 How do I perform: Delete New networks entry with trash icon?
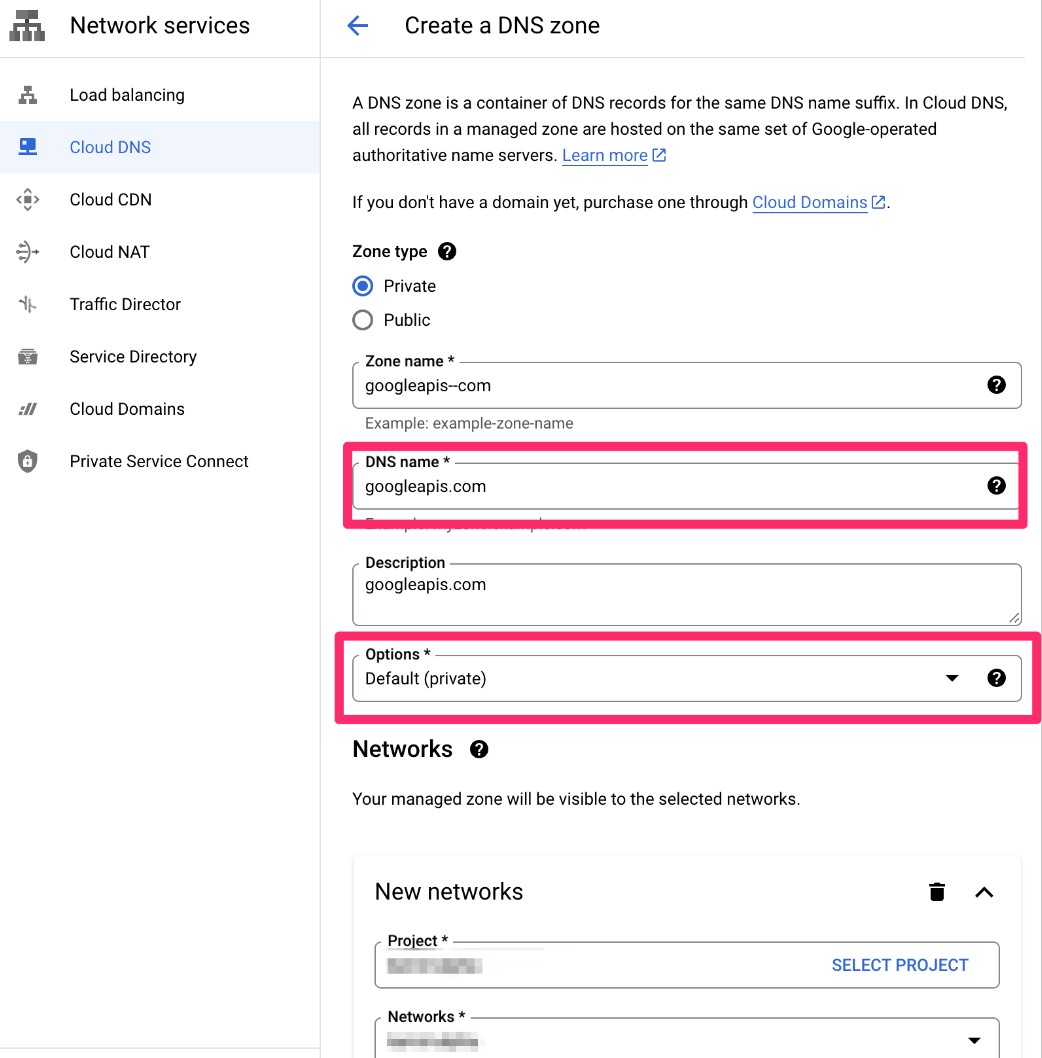coord(937,892)
